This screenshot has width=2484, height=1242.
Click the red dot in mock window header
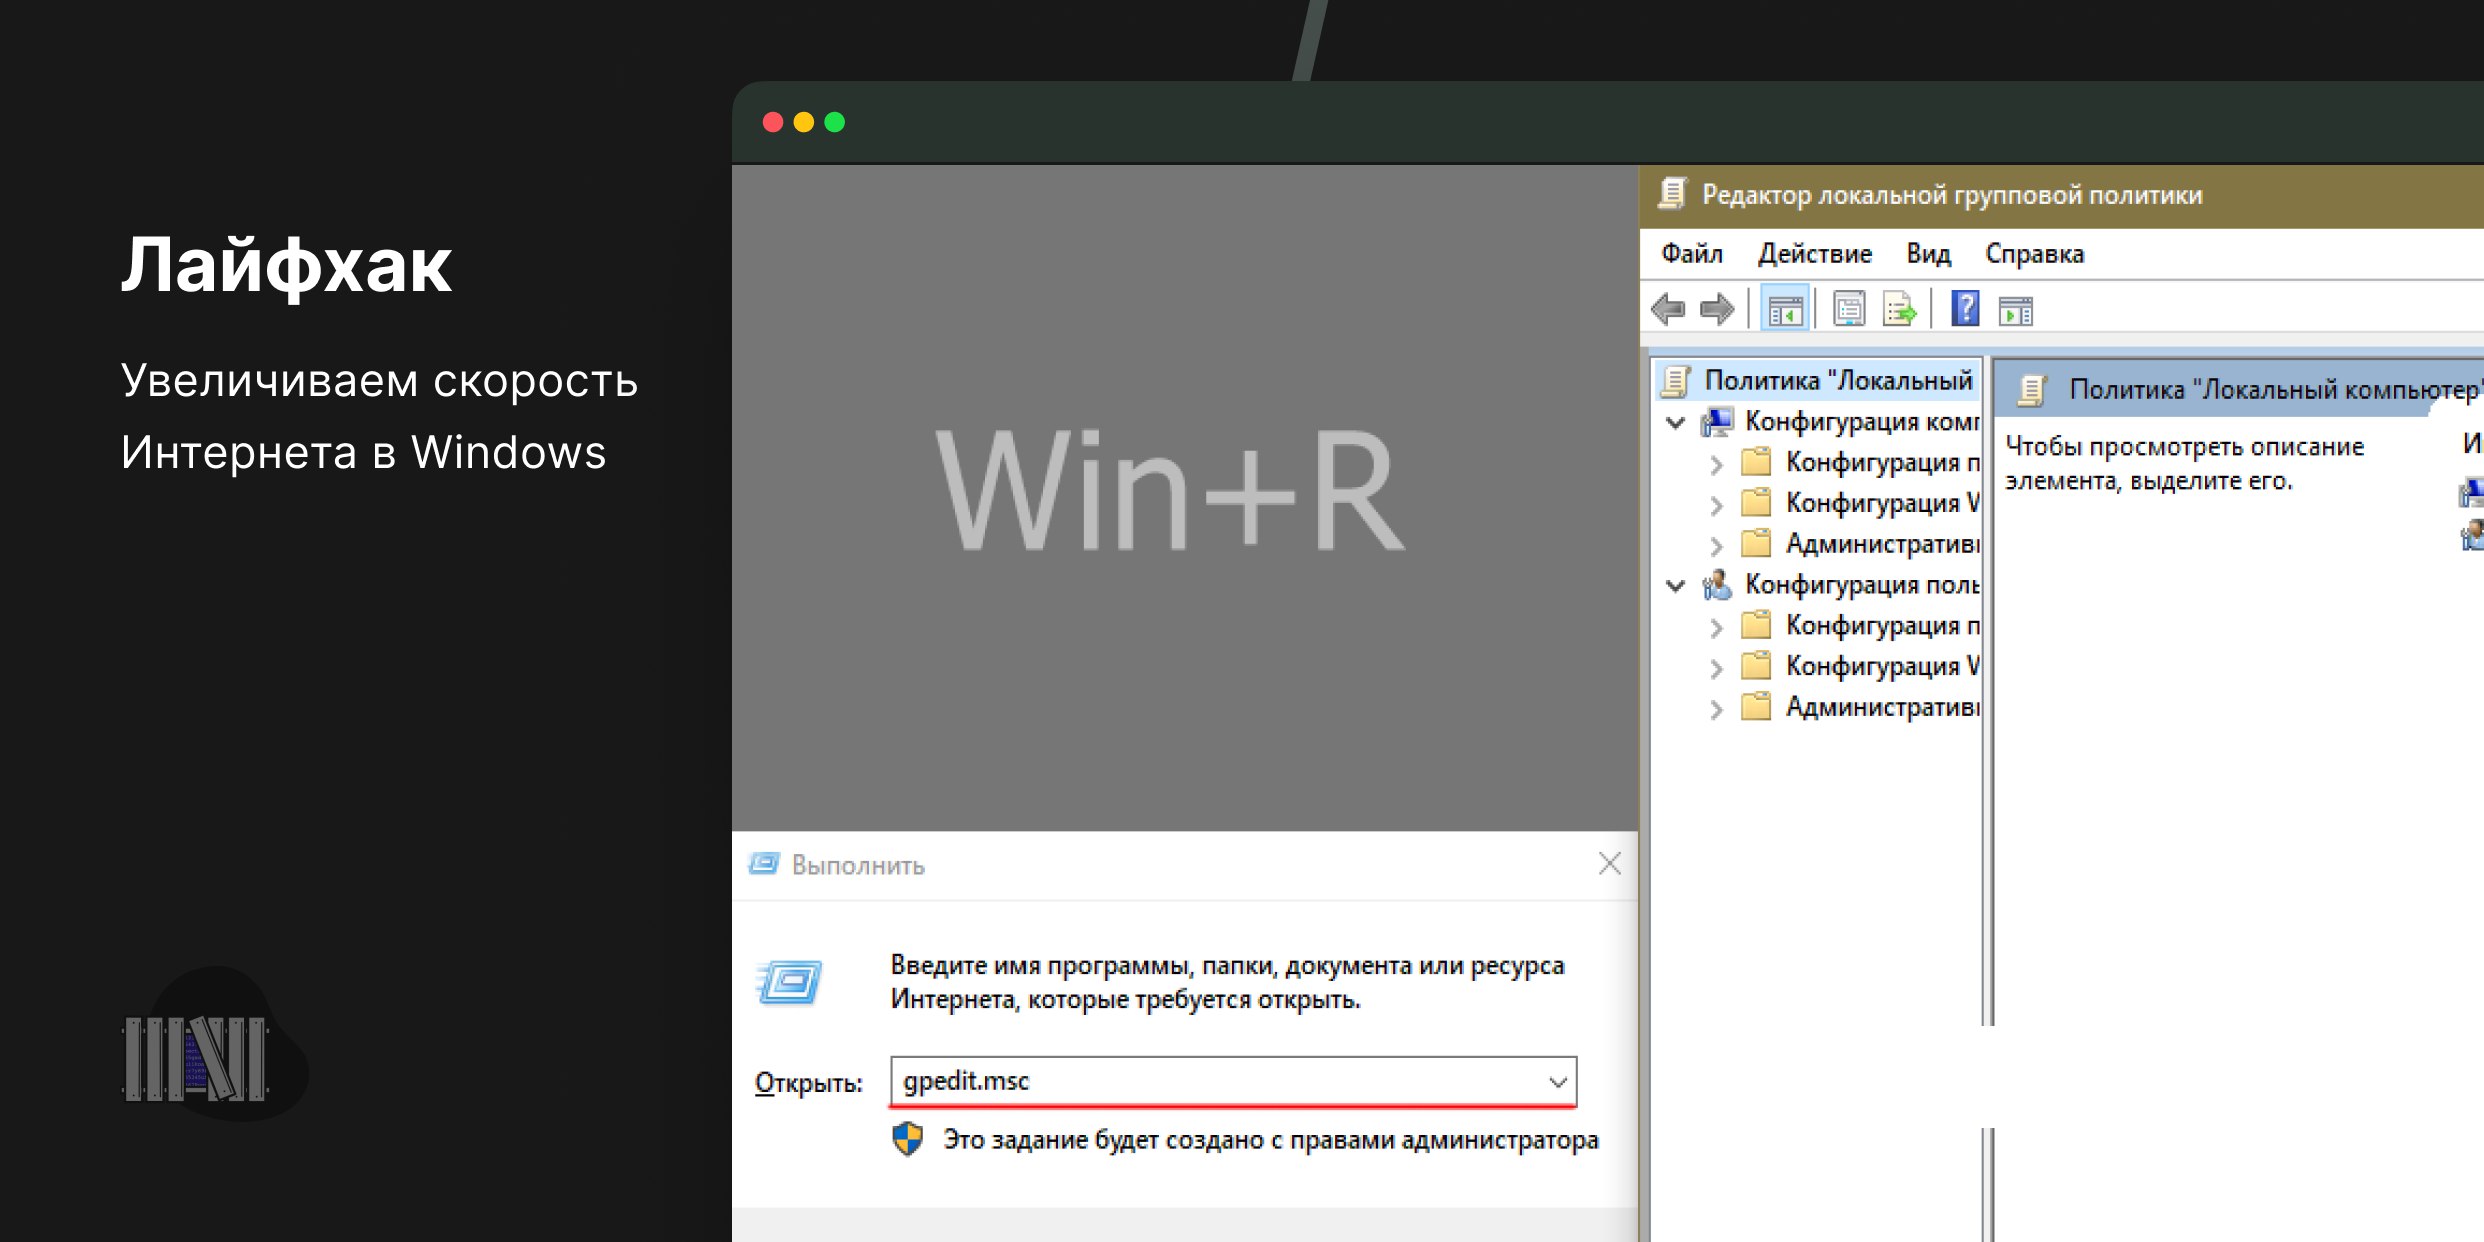[773, 122]
